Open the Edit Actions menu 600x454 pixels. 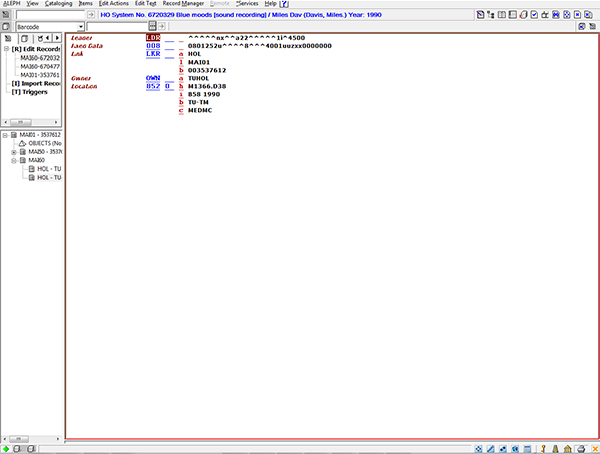[x=114, y=4]
